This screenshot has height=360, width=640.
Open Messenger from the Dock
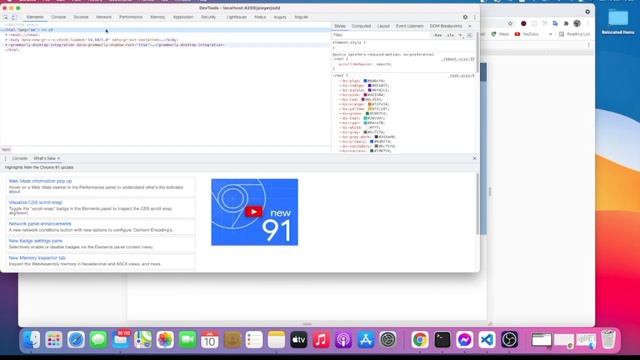coord(464,340)
